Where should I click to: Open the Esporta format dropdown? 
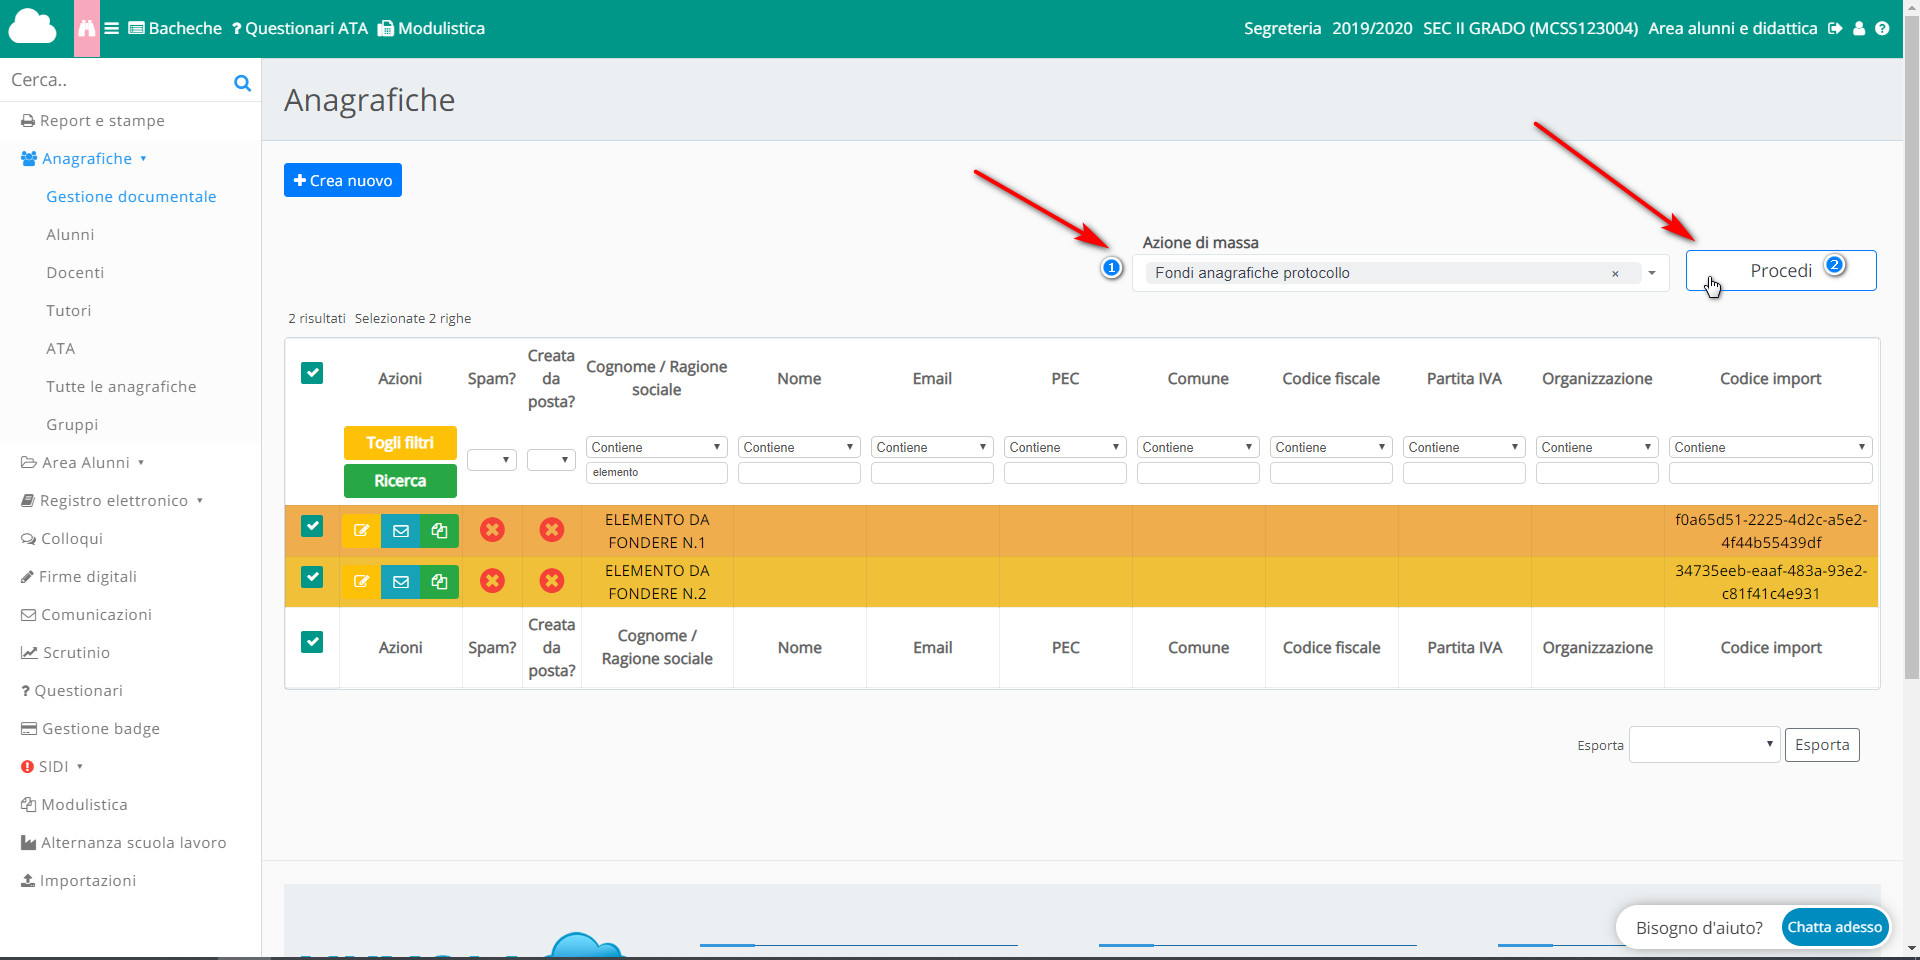click(x=1704, y=745)
